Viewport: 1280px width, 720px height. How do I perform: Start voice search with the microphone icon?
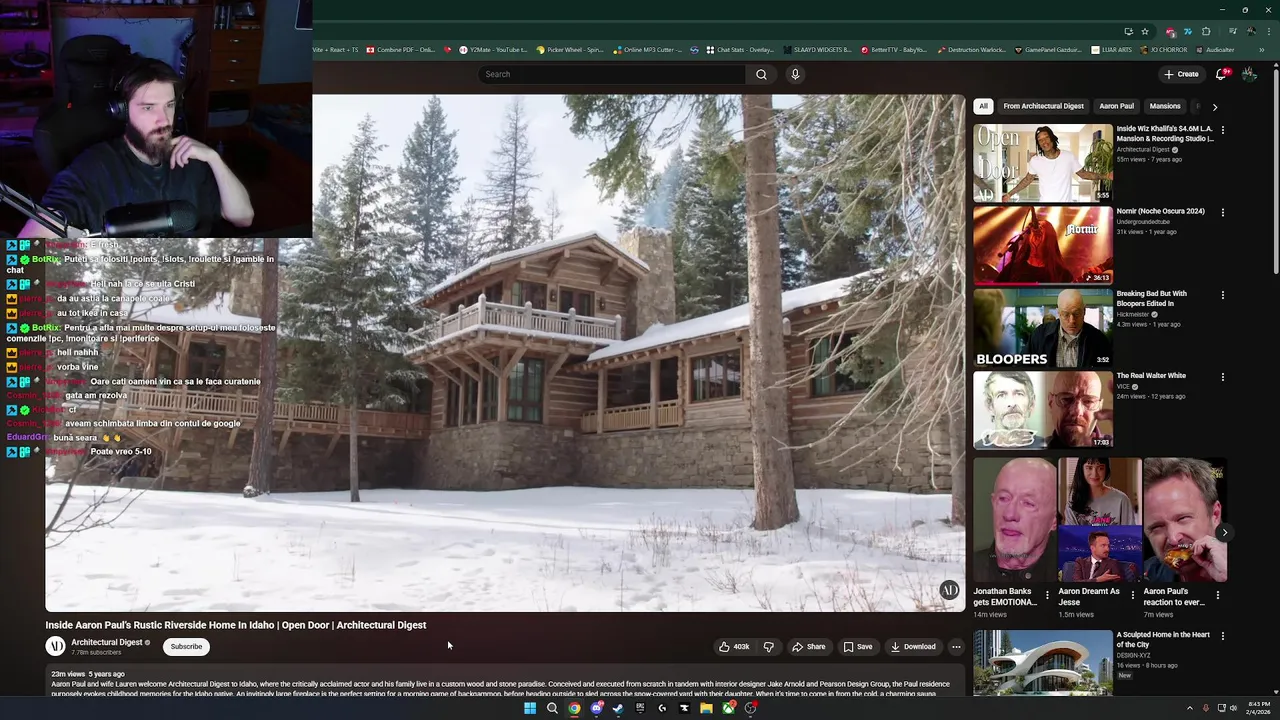point(795,74)
